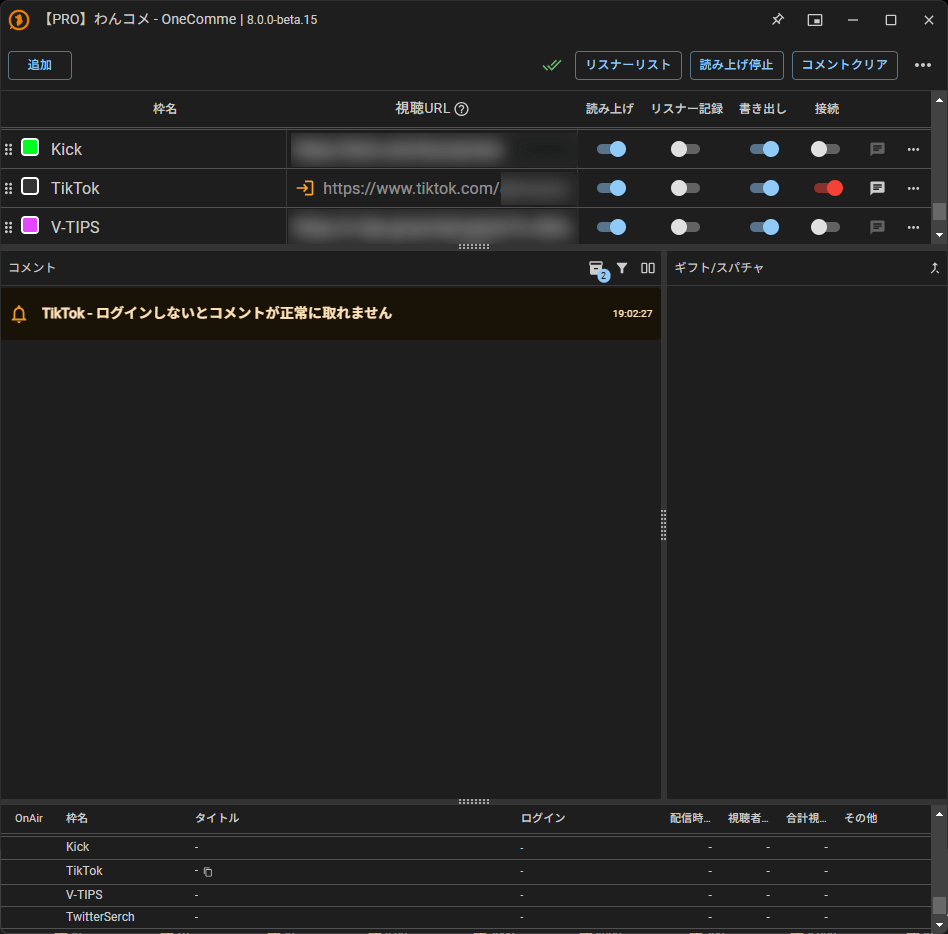Open the Kick row comment icon
This screenshot has height=934, width=948.
[x=877, y=149]
